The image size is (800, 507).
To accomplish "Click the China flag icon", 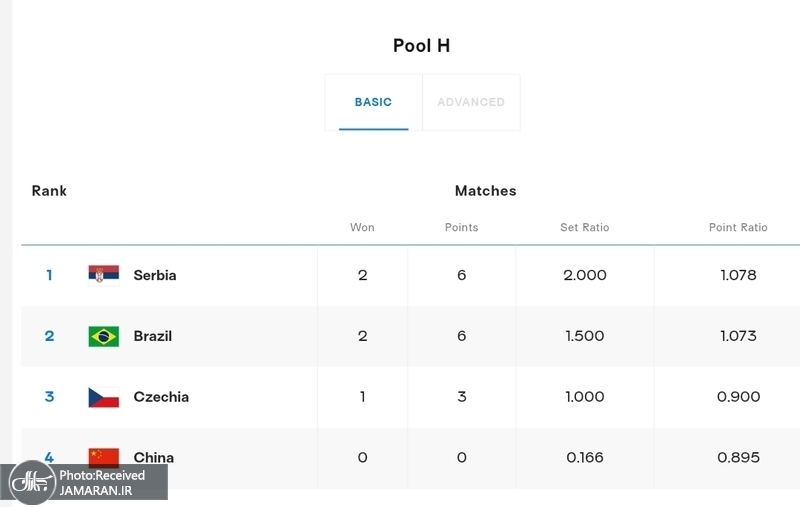I will [103, 457].
